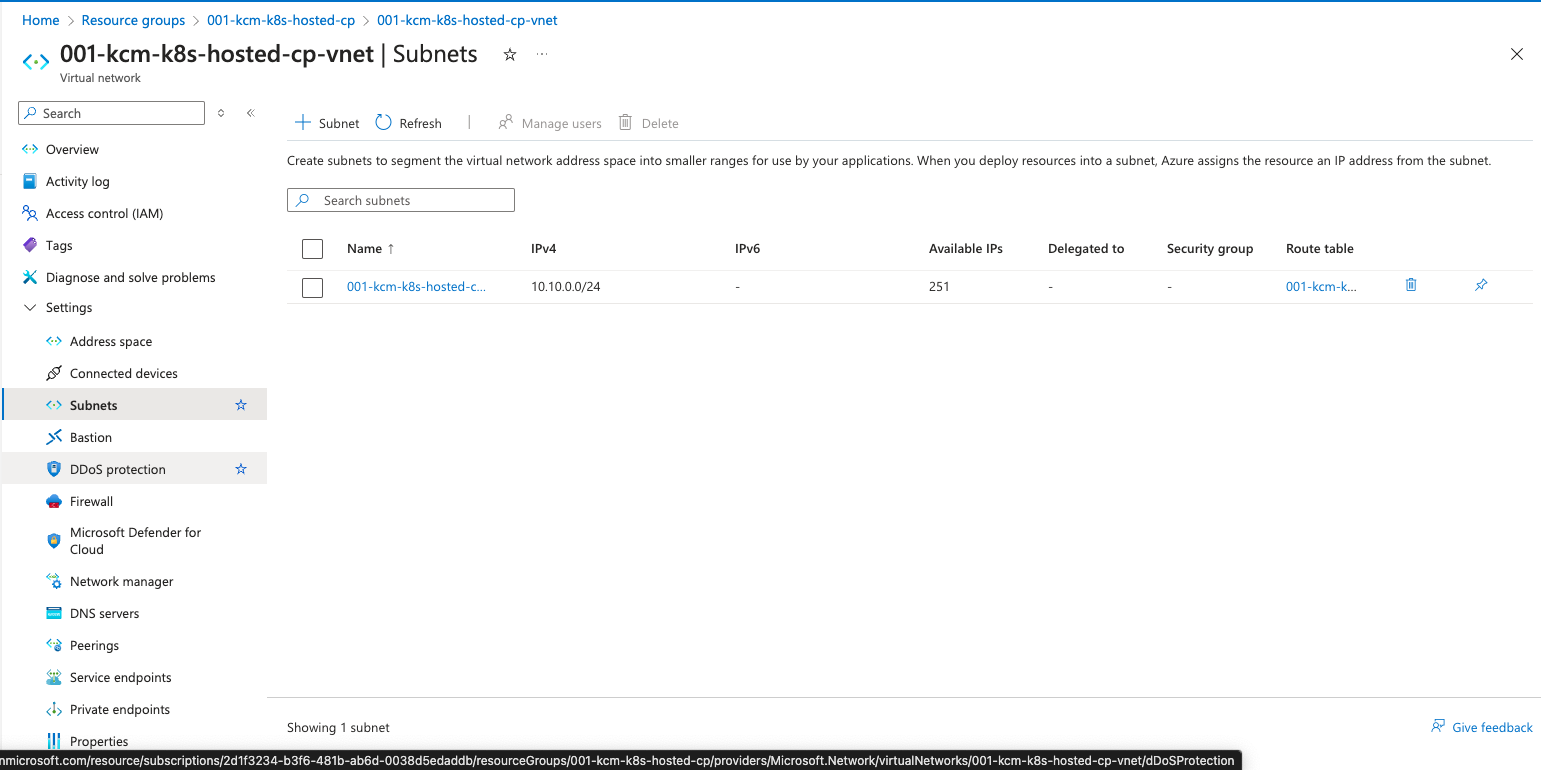Check the box for the 10.10.0.0/24 subnet

pyautogui.click(x=312, y=288)
